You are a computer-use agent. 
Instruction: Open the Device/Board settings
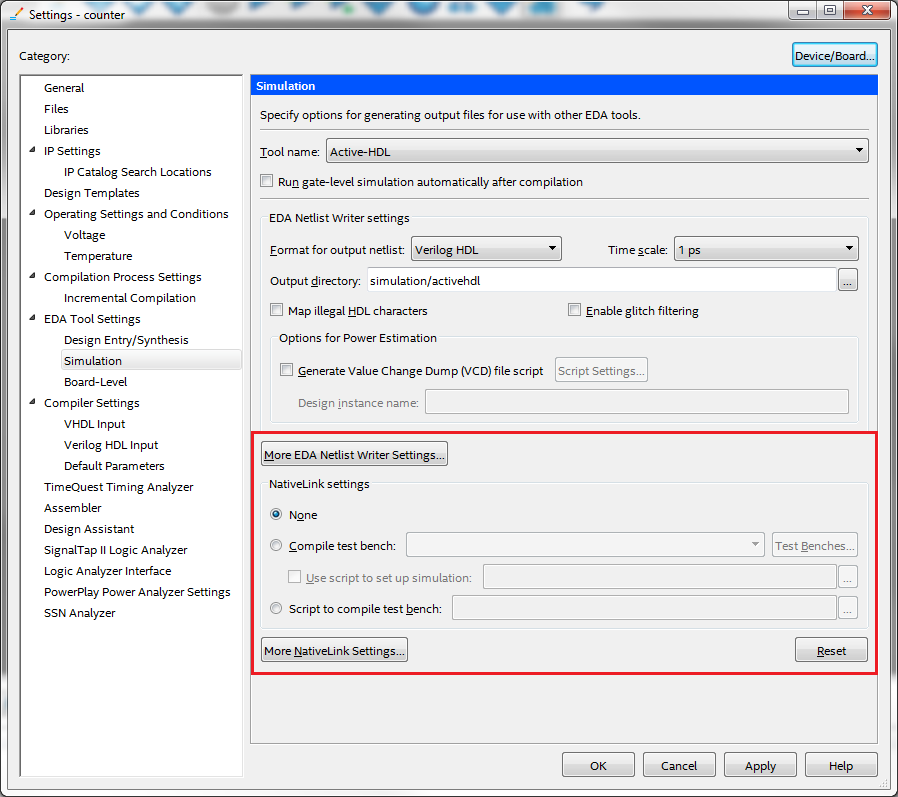(834, 56)
